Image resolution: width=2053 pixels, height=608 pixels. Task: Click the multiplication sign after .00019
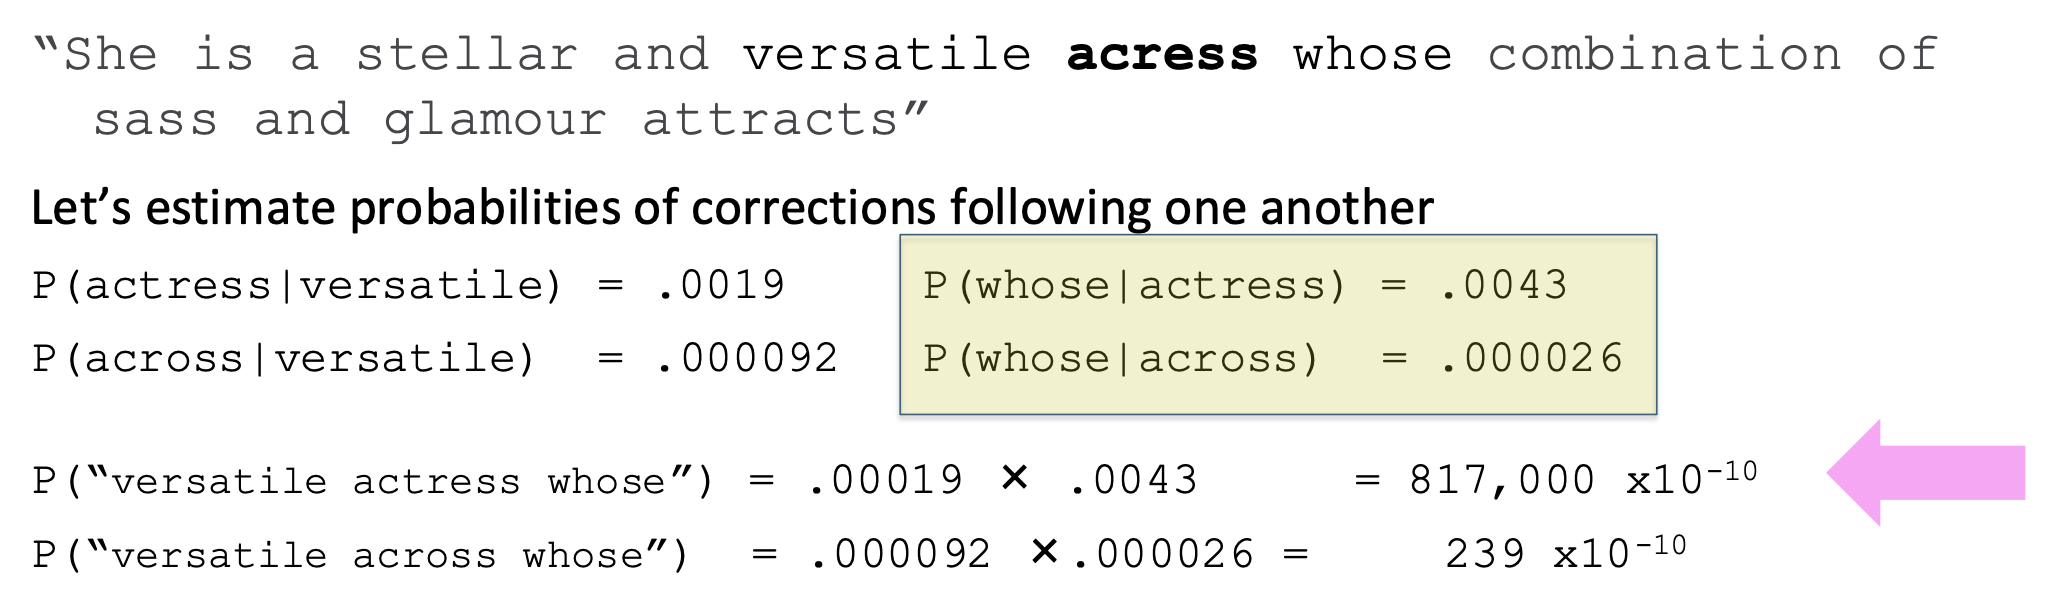(x=1014, y=478)
